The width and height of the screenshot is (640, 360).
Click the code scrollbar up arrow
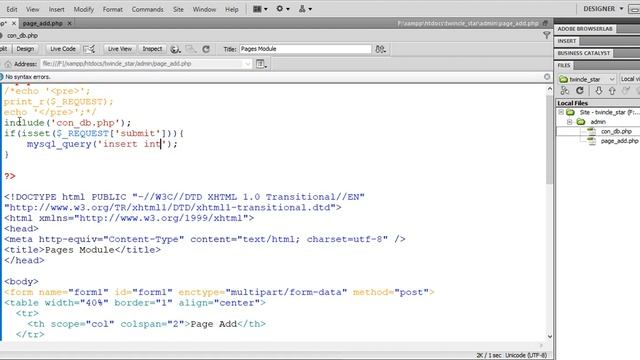[x=549, y=89]
